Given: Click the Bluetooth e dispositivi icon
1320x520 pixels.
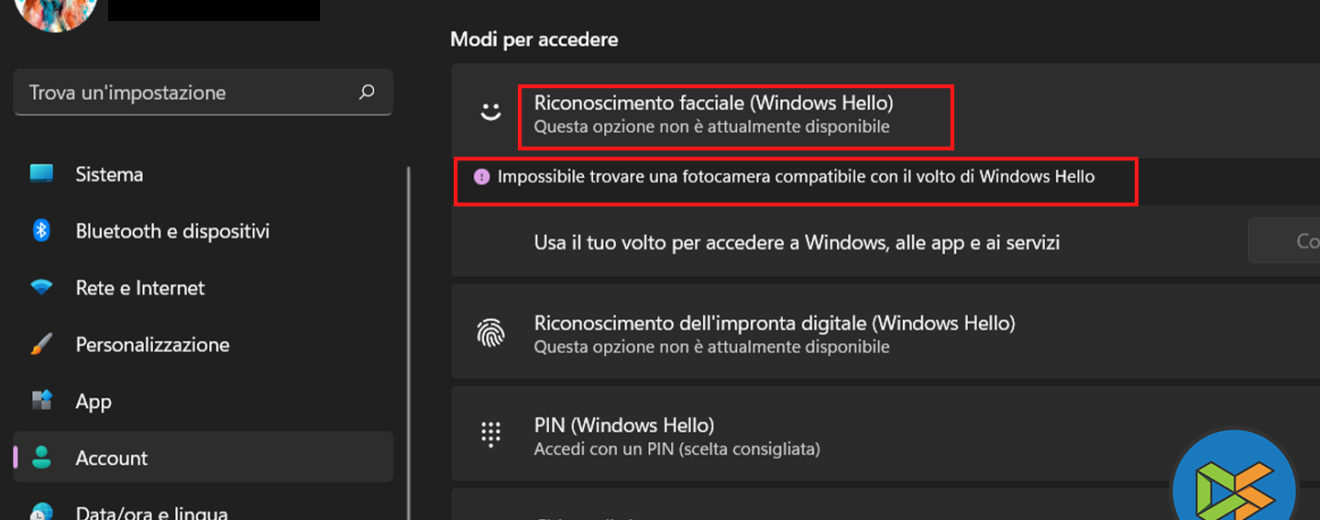Looking at the screenshot, I should click(41, 231).
